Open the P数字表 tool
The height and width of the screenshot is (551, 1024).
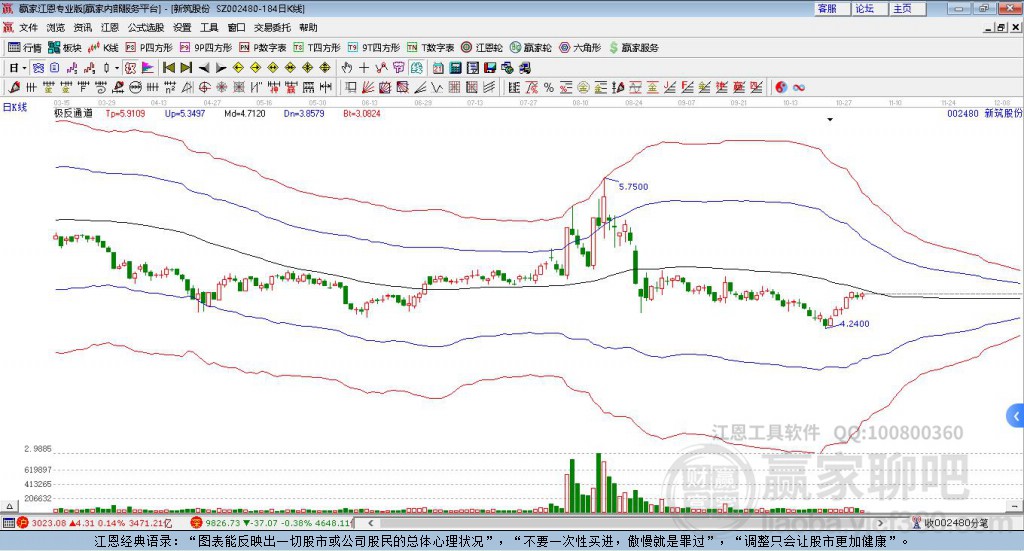(263, 48)
